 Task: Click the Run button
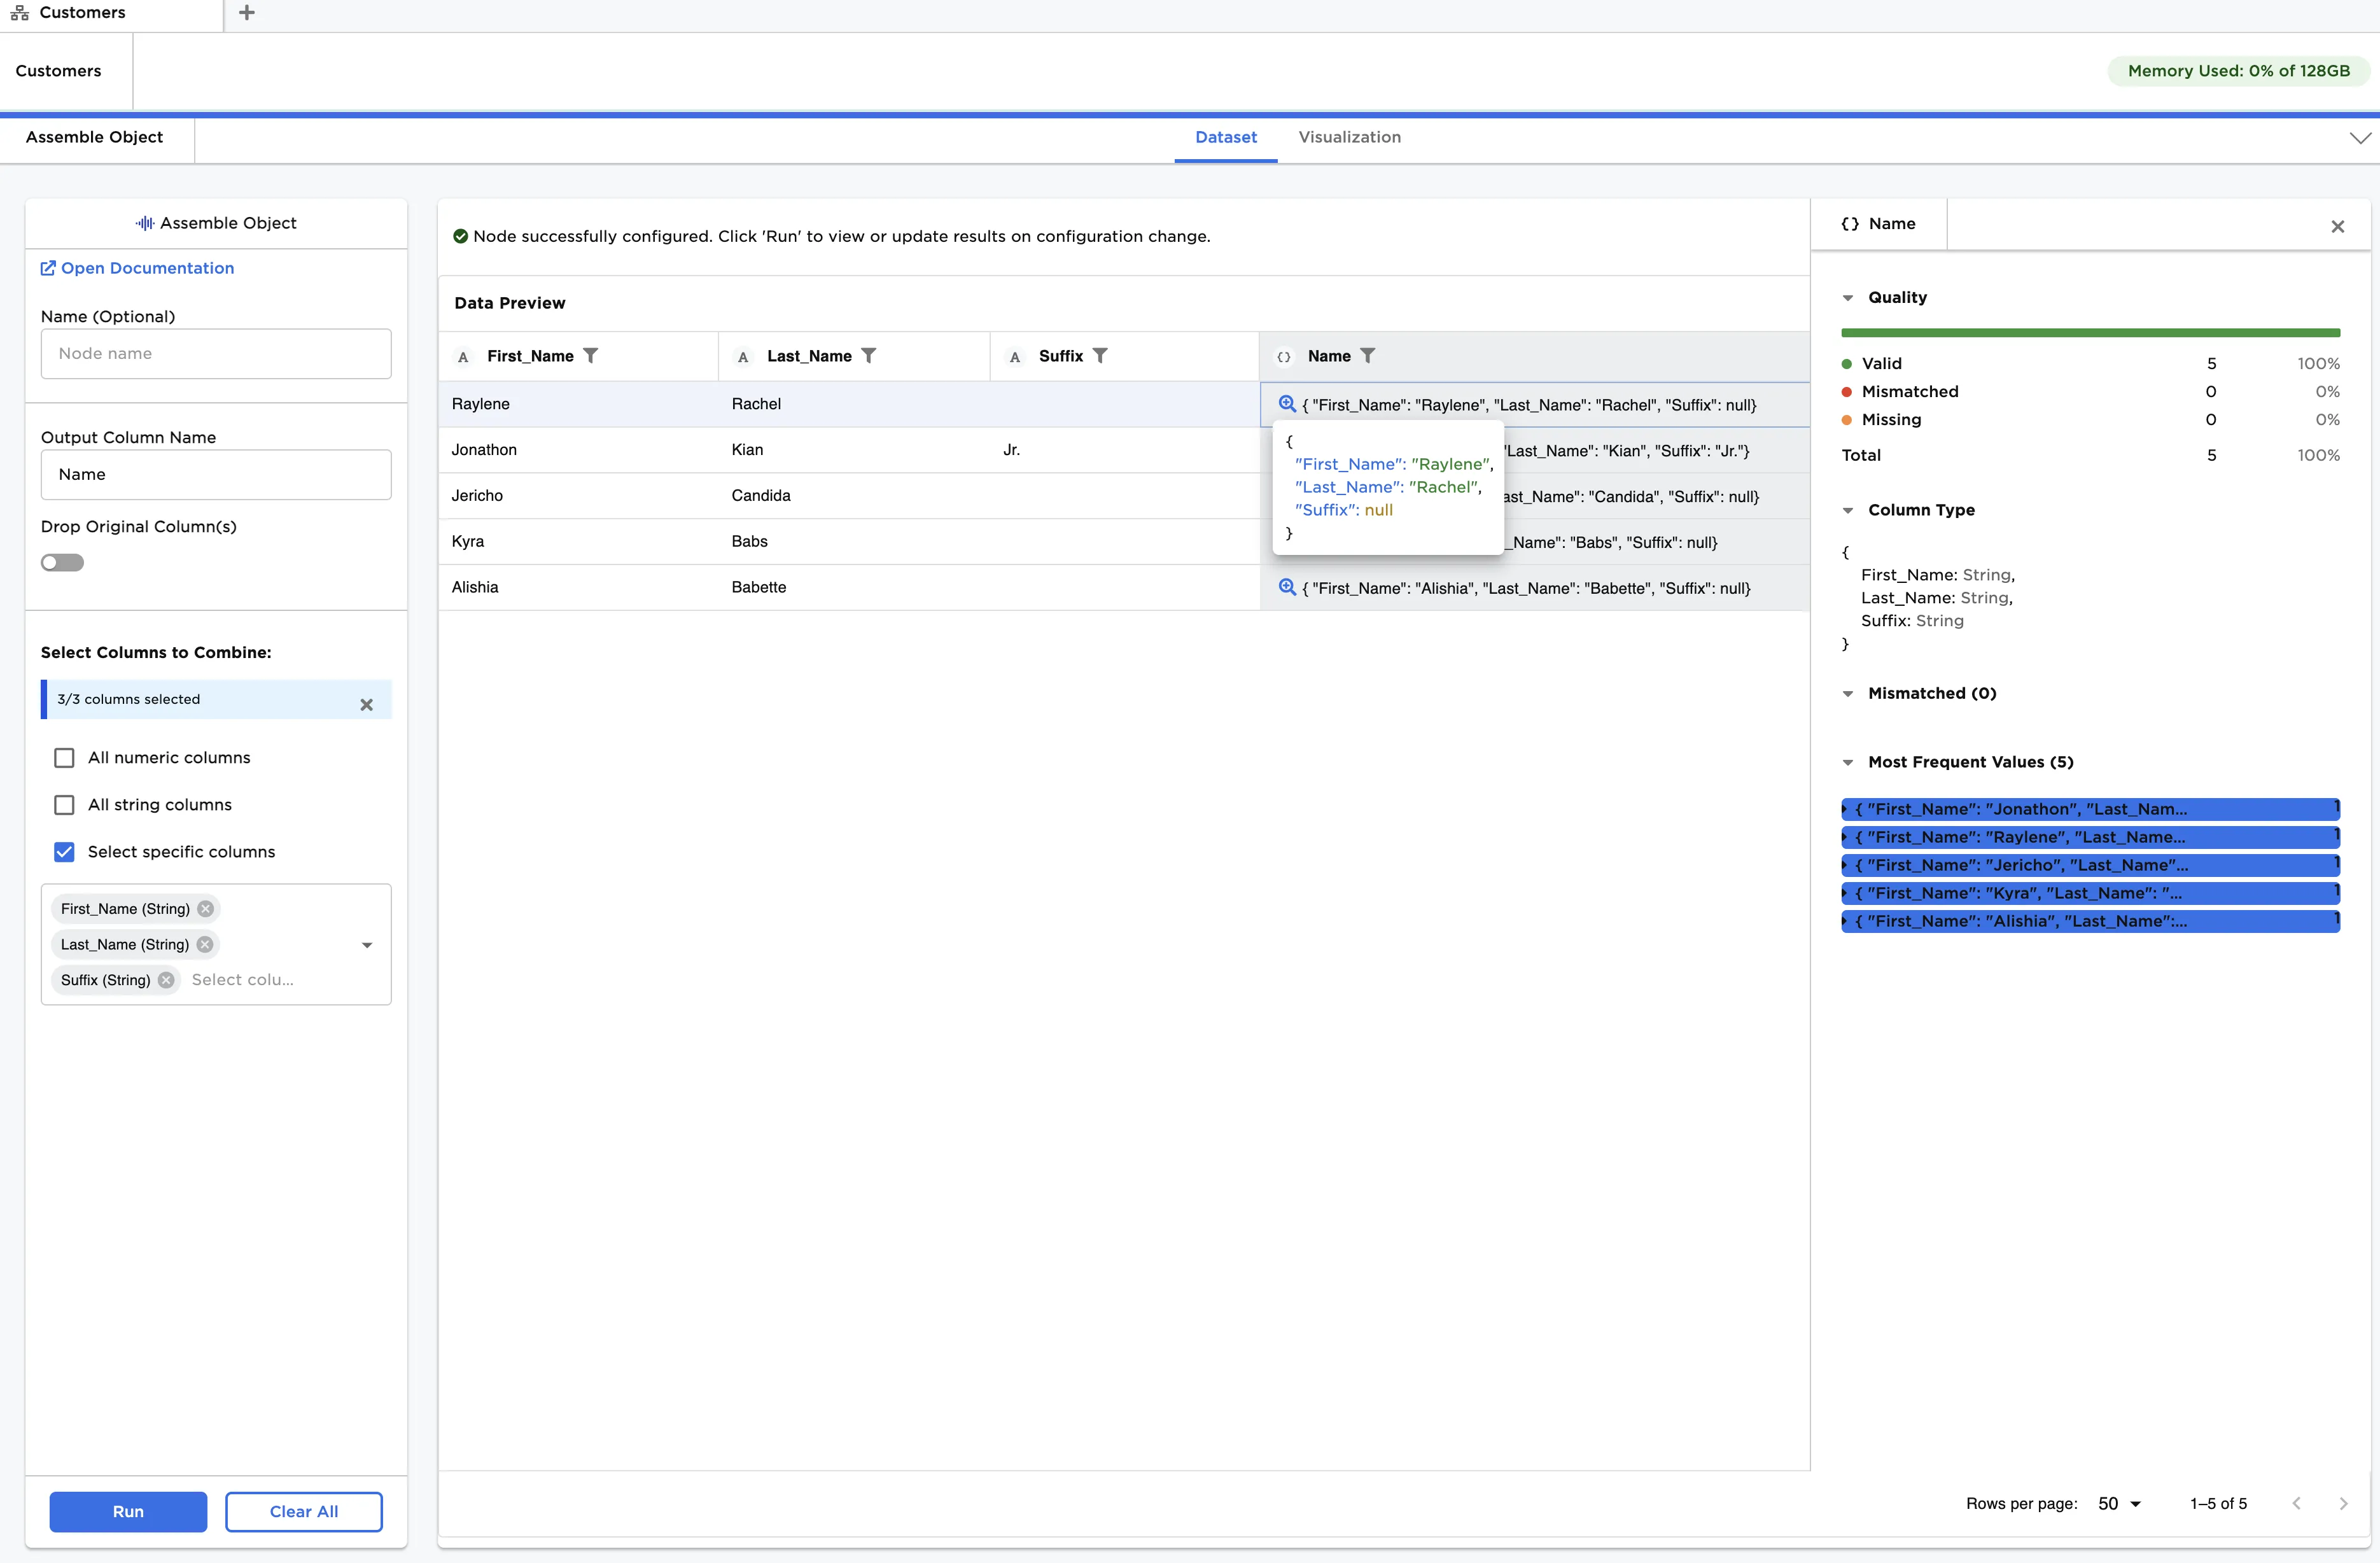[127, 1512]
